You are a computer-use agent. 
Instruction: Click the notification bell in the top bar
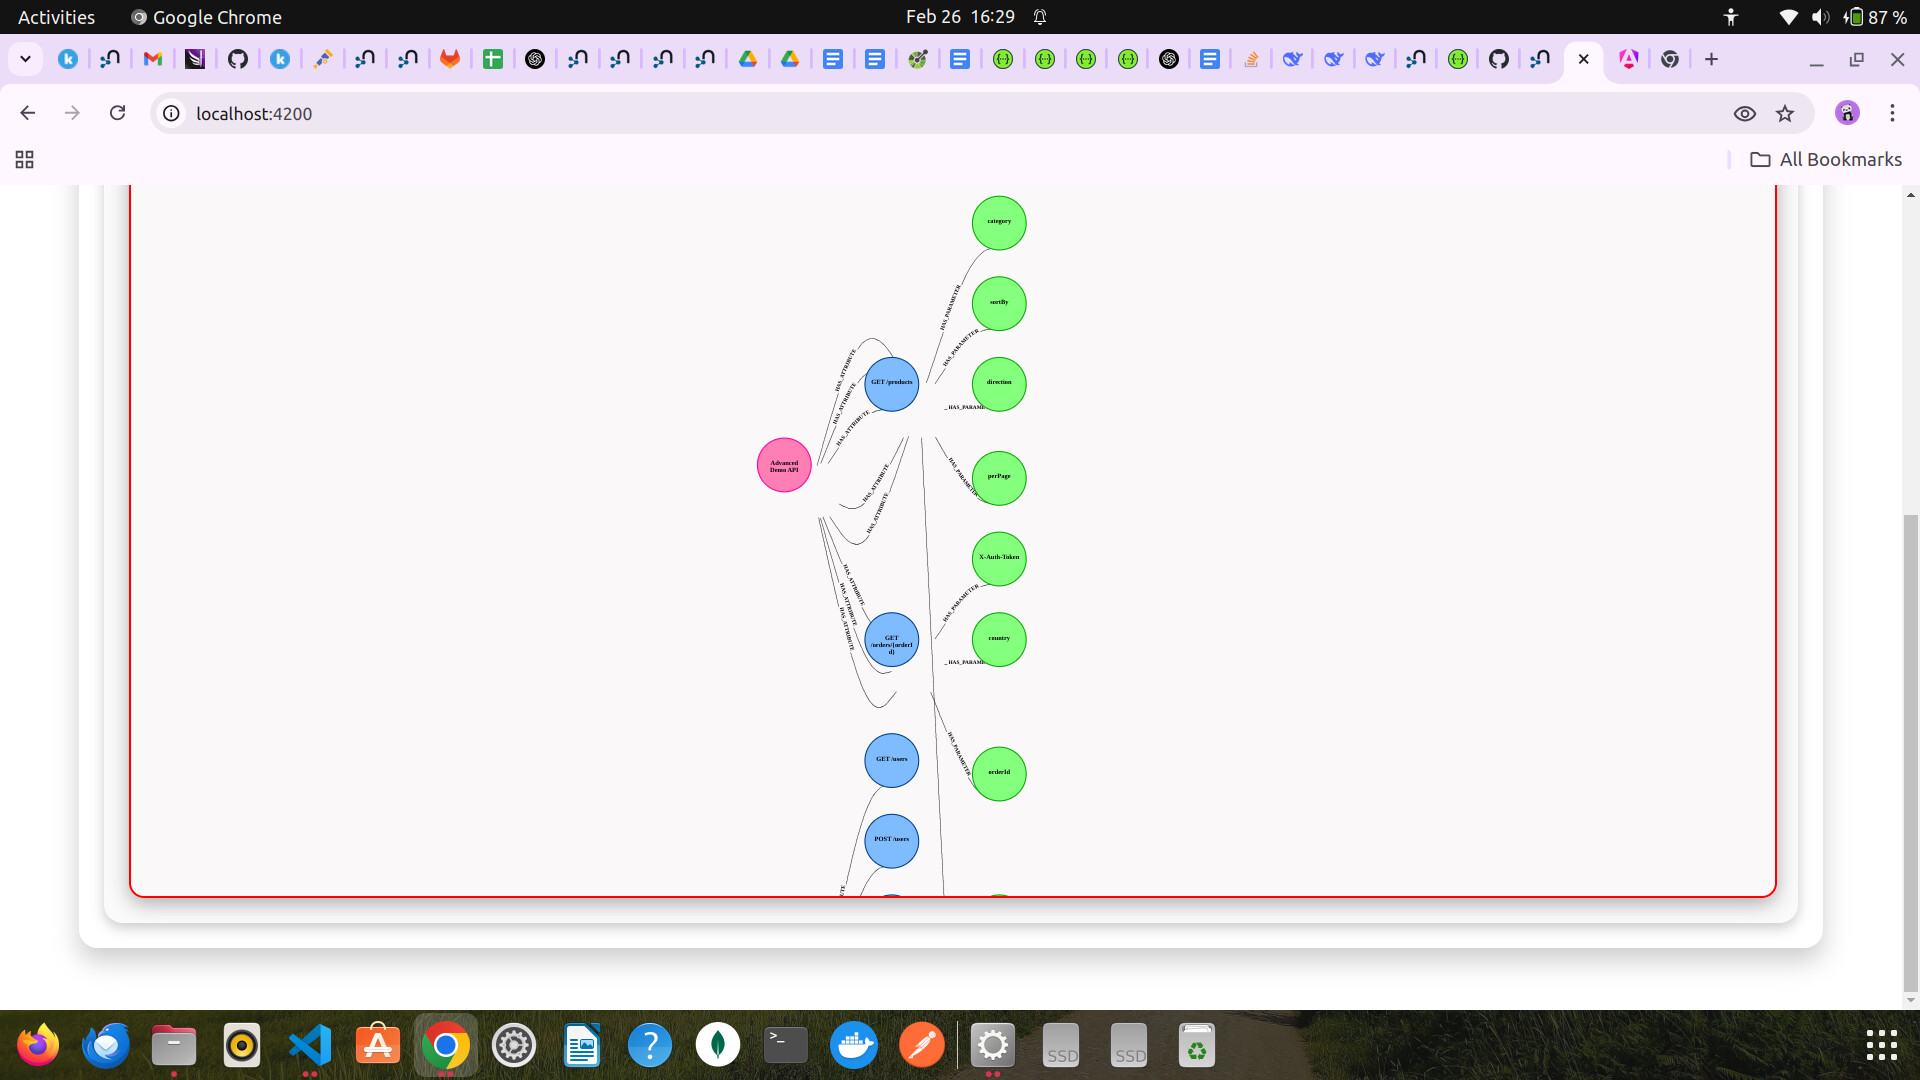pyautogui.click(x=1040, y=16)
